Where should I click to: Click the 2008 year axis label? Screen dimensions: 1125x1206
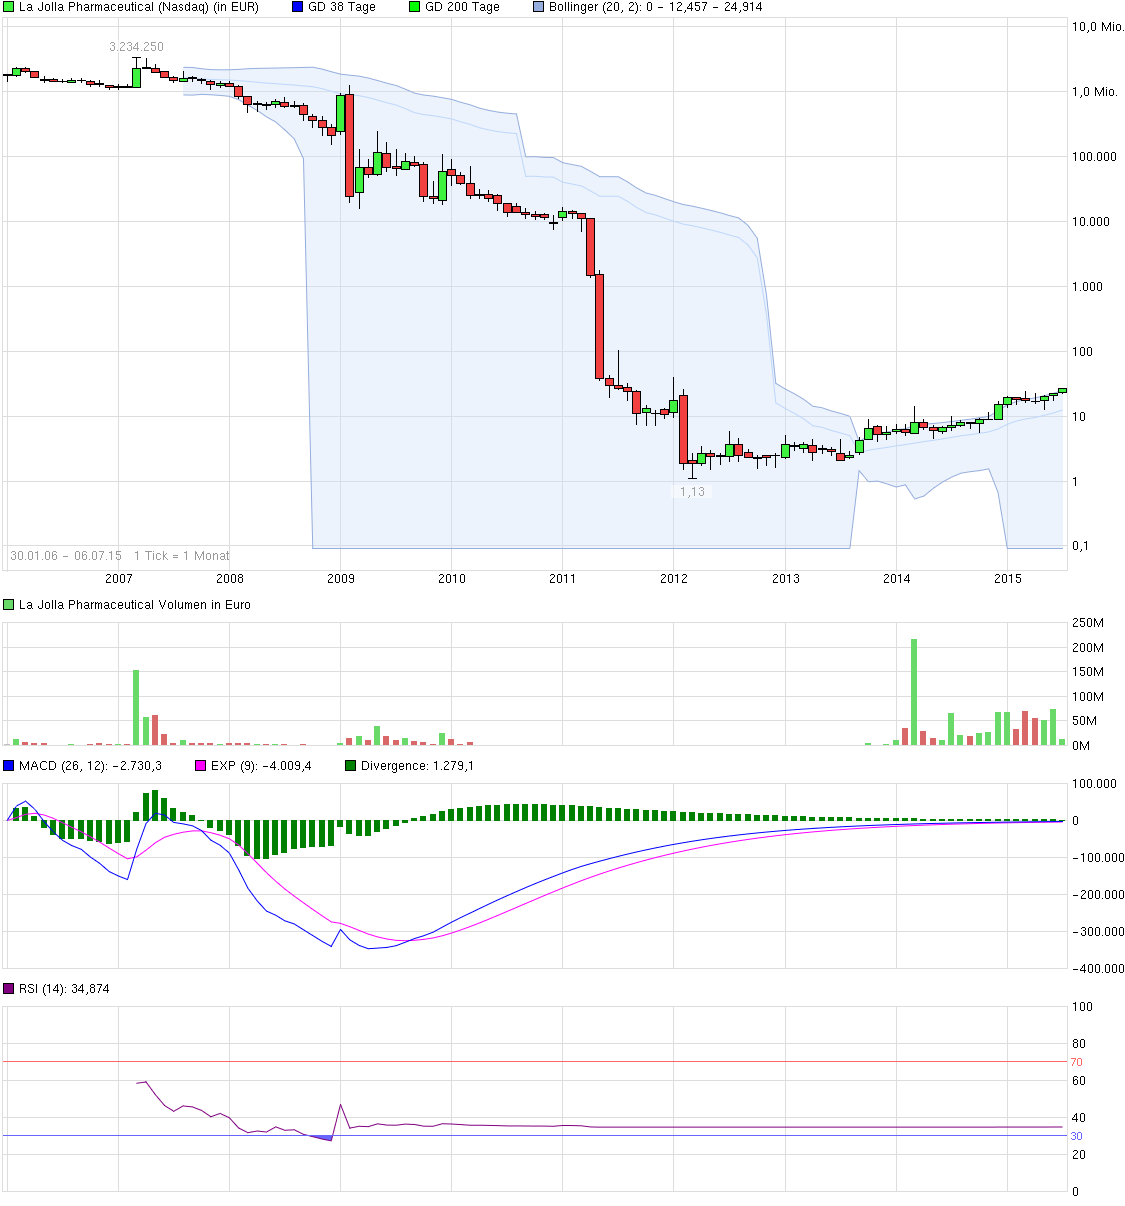[230, 579]
